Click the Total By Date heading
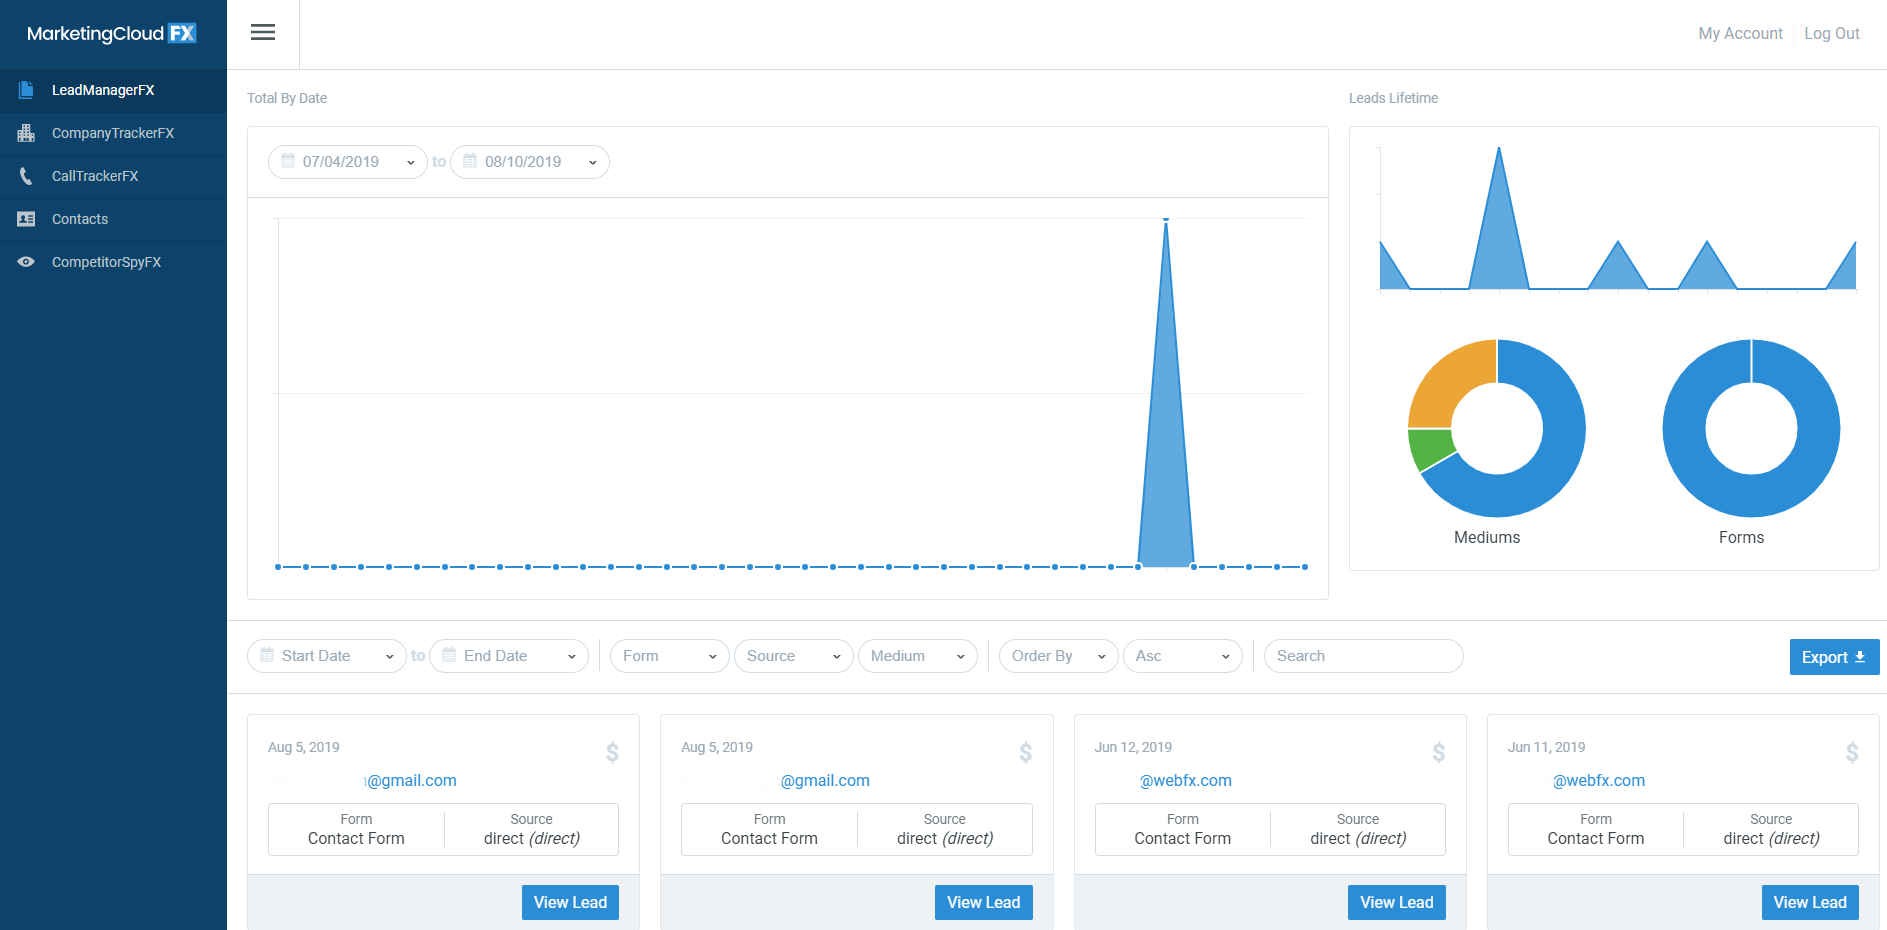The image size is (1887, 930). coord(287,98)
